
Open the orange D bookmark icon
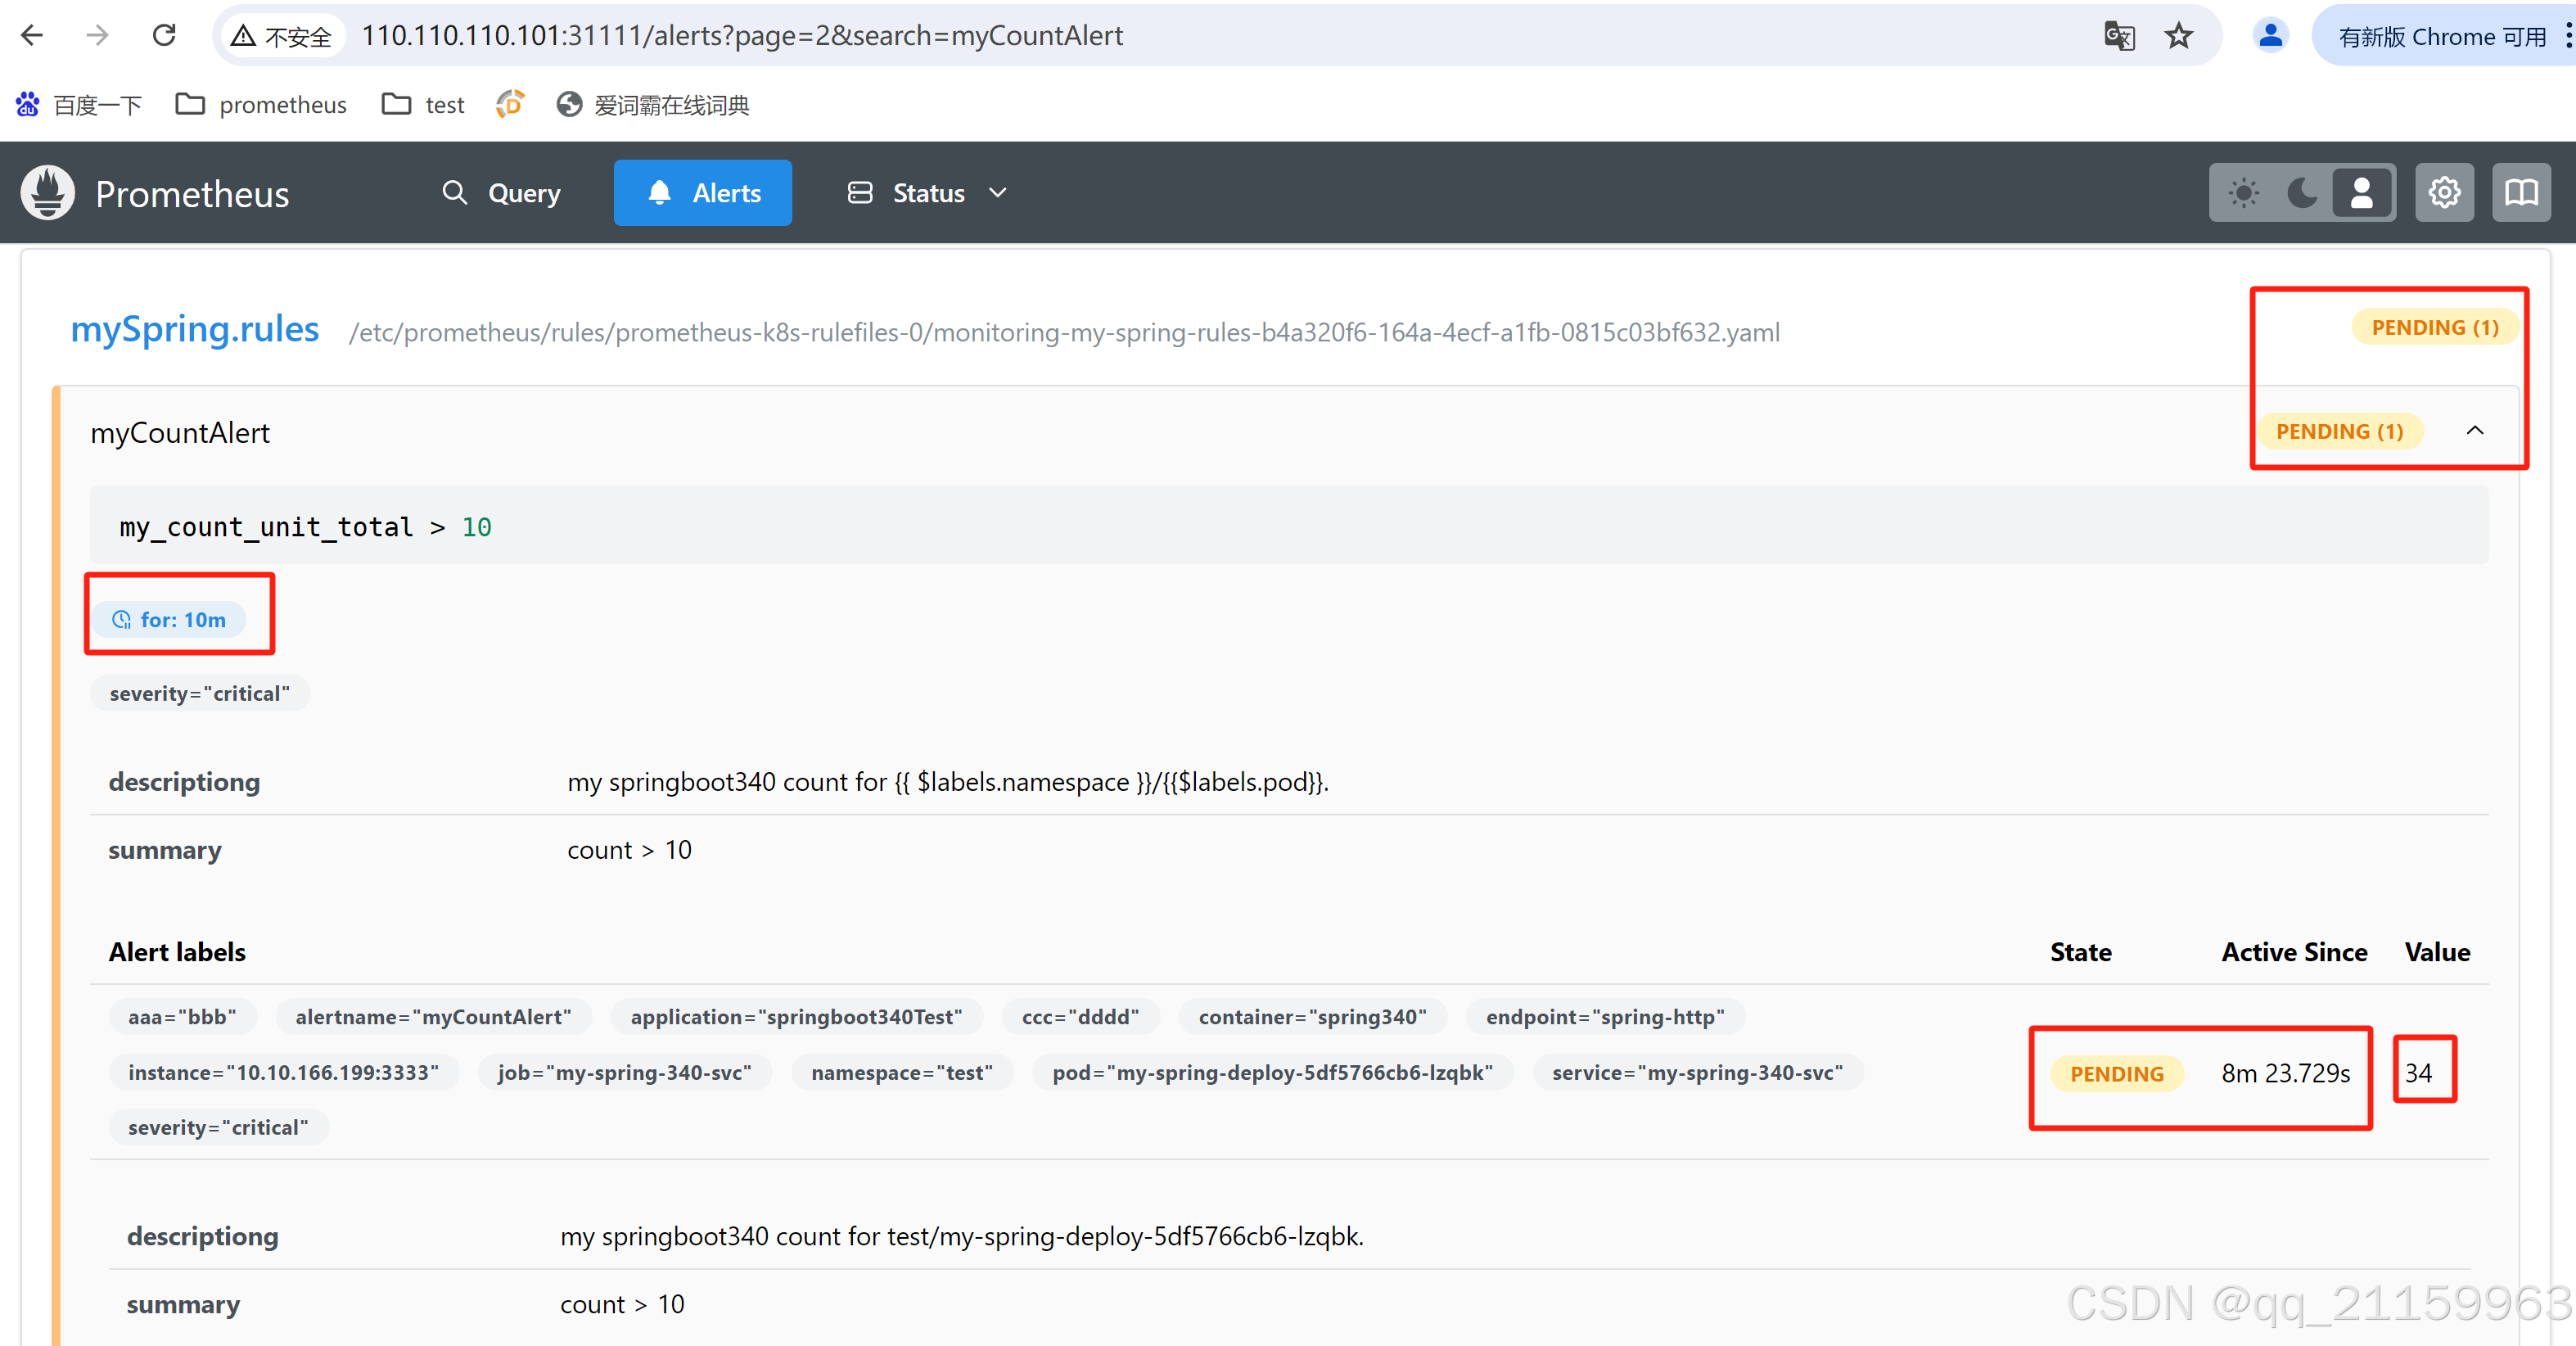[510, 104]
